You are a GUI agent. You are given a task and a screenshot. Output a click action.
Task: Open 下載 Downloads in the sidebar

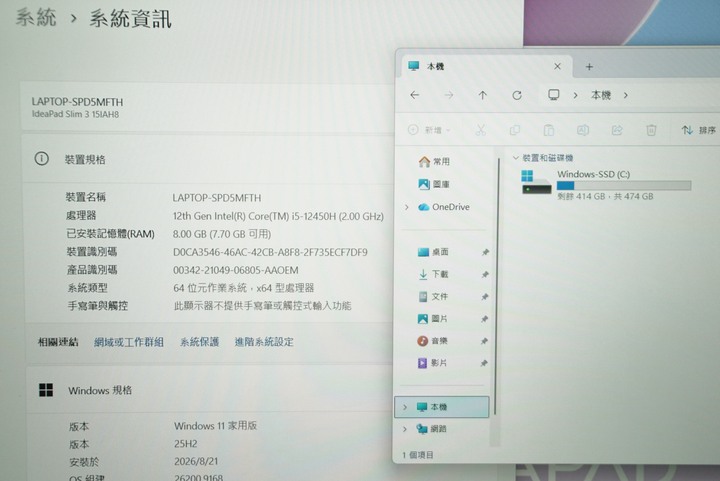point(433,274)
